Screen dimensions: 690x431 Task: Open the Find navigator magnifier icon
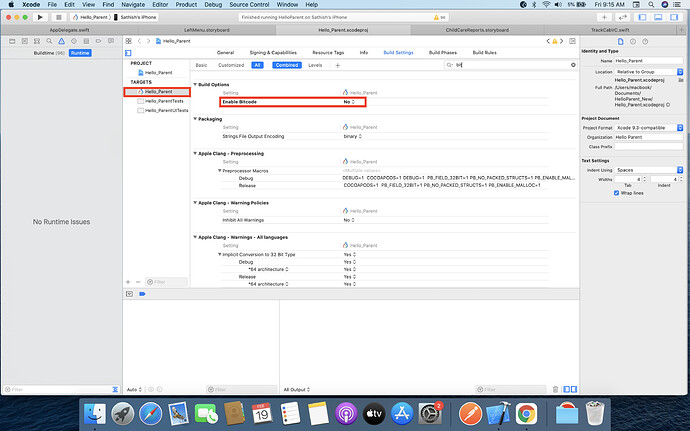click(49, 41)
